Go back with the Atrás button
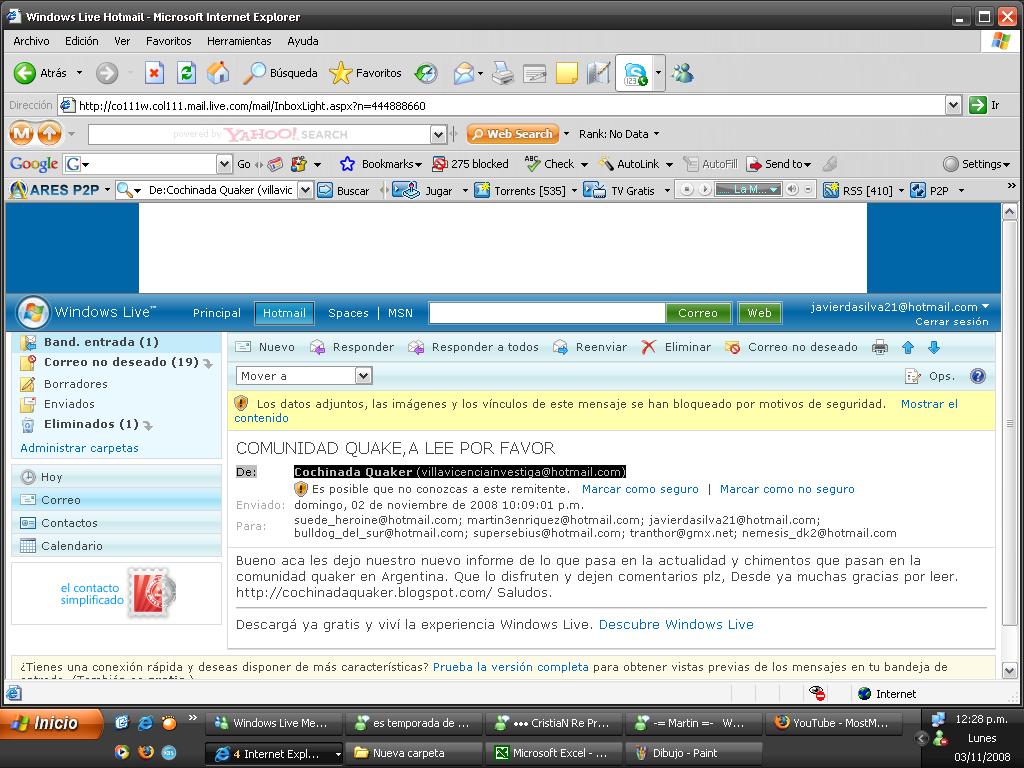This screenshot has height=768, width=1024. click(x=40, y=73)
